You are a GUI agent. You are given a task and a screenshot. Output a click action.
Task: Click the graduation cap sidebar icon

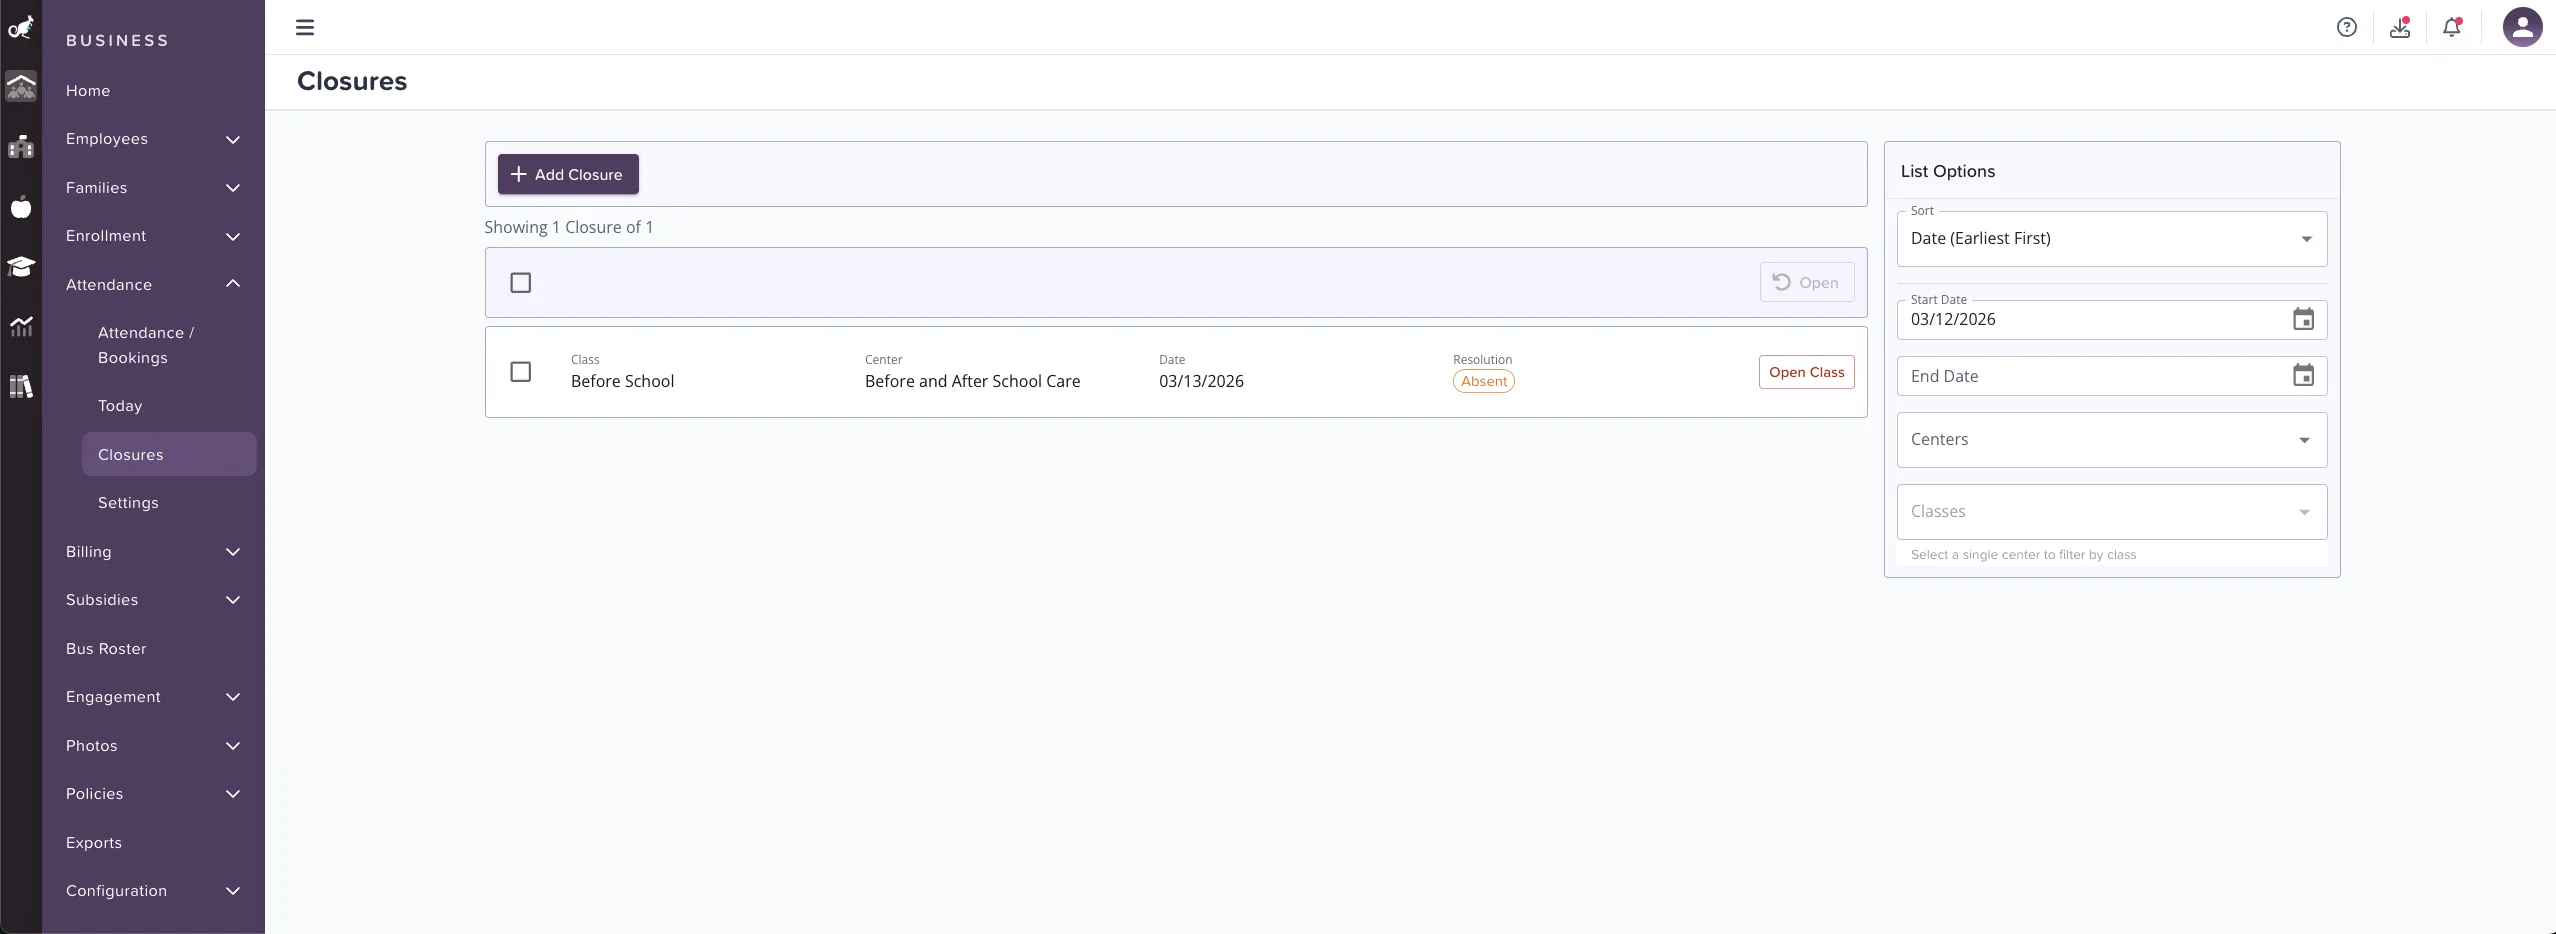coord(21,267)
